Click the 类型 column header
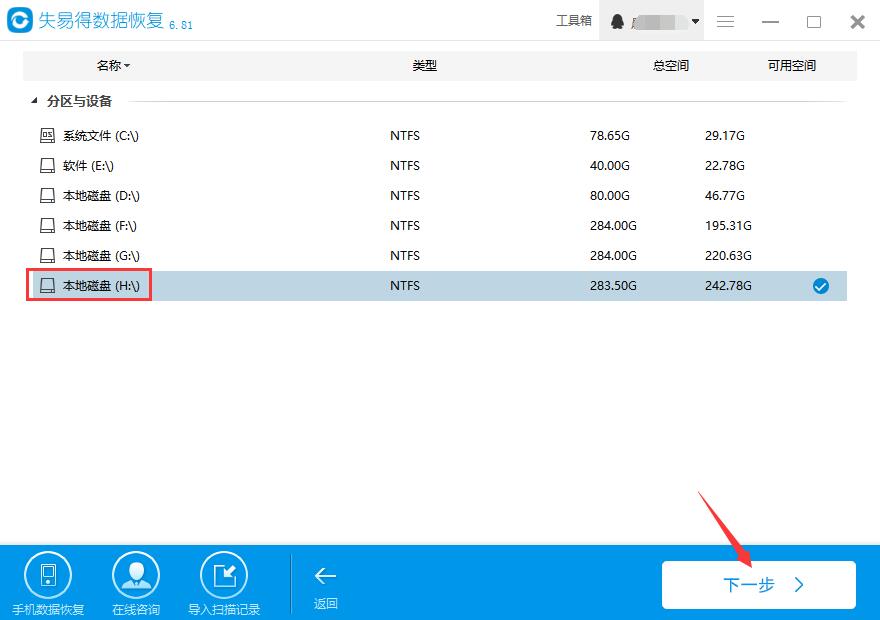Screen dimensions: 880x620 click(424, 66)
